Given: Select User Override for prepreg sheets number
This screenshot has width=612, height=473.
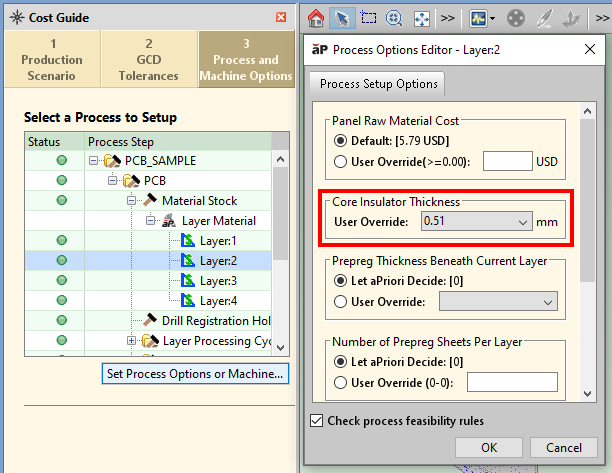Looking at the screenshot, I should pyautogui.click(x=340, y=383).
